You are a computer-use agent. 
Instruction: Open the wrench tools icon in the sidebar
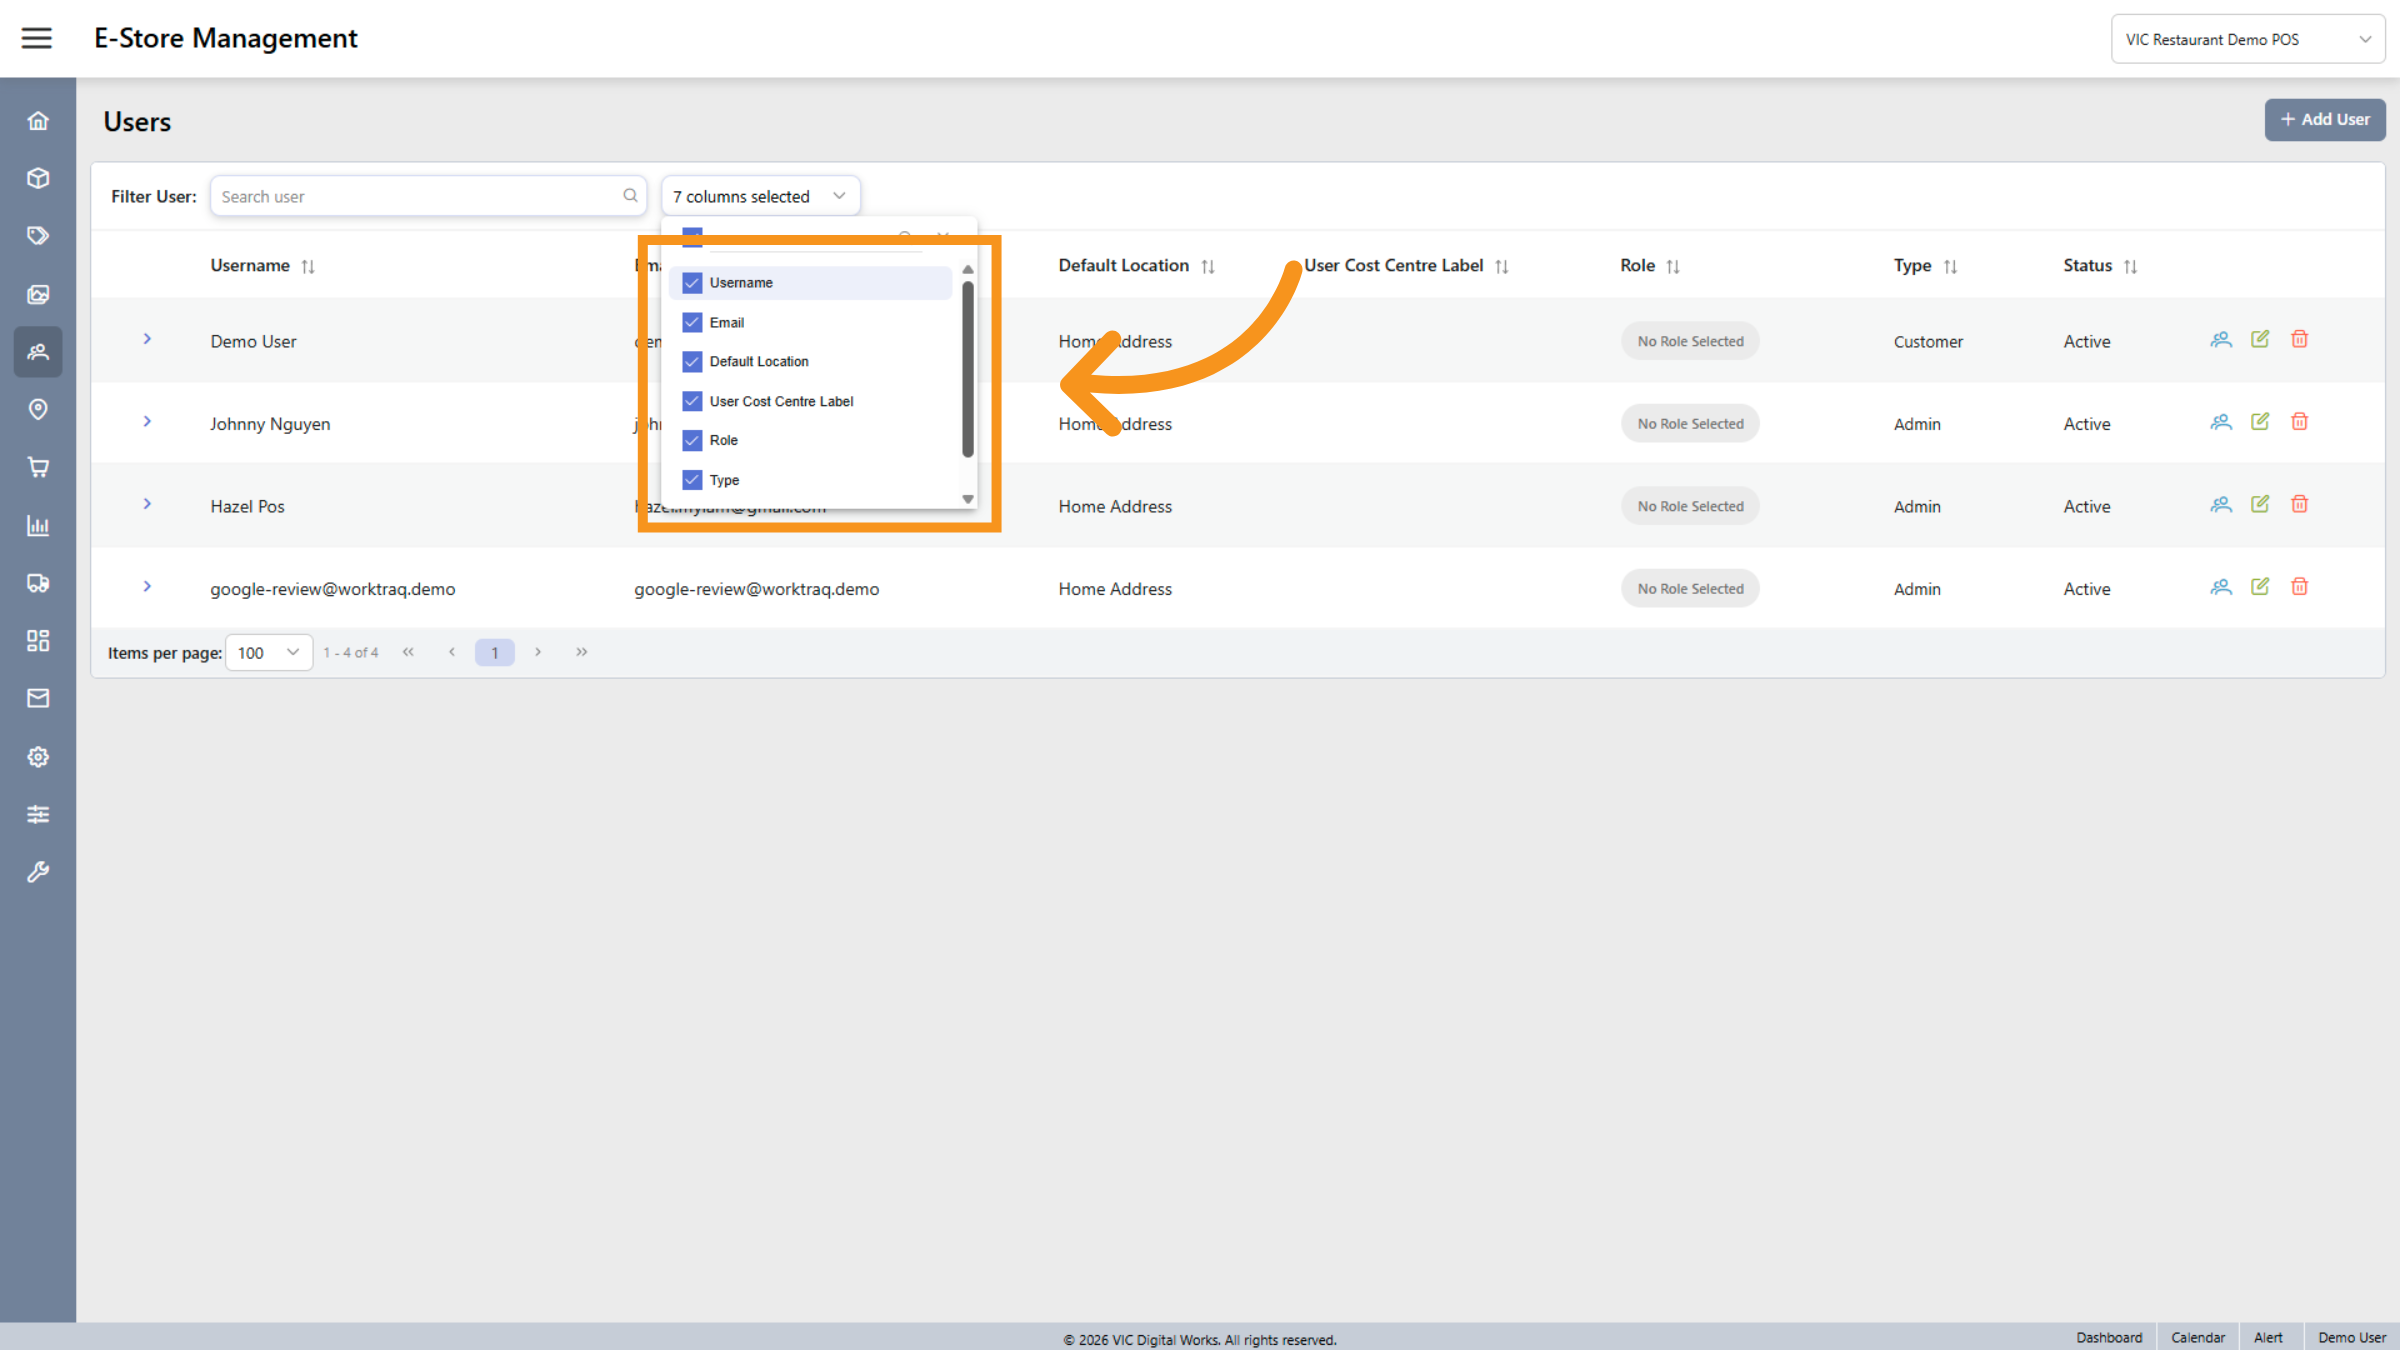pos(38,871)
